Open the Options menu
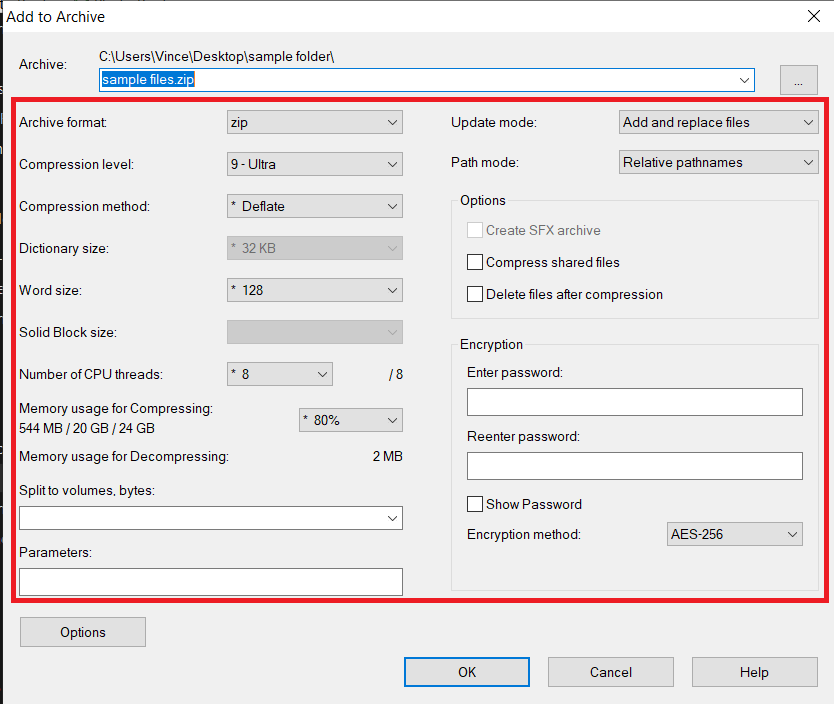 [82, 631]
